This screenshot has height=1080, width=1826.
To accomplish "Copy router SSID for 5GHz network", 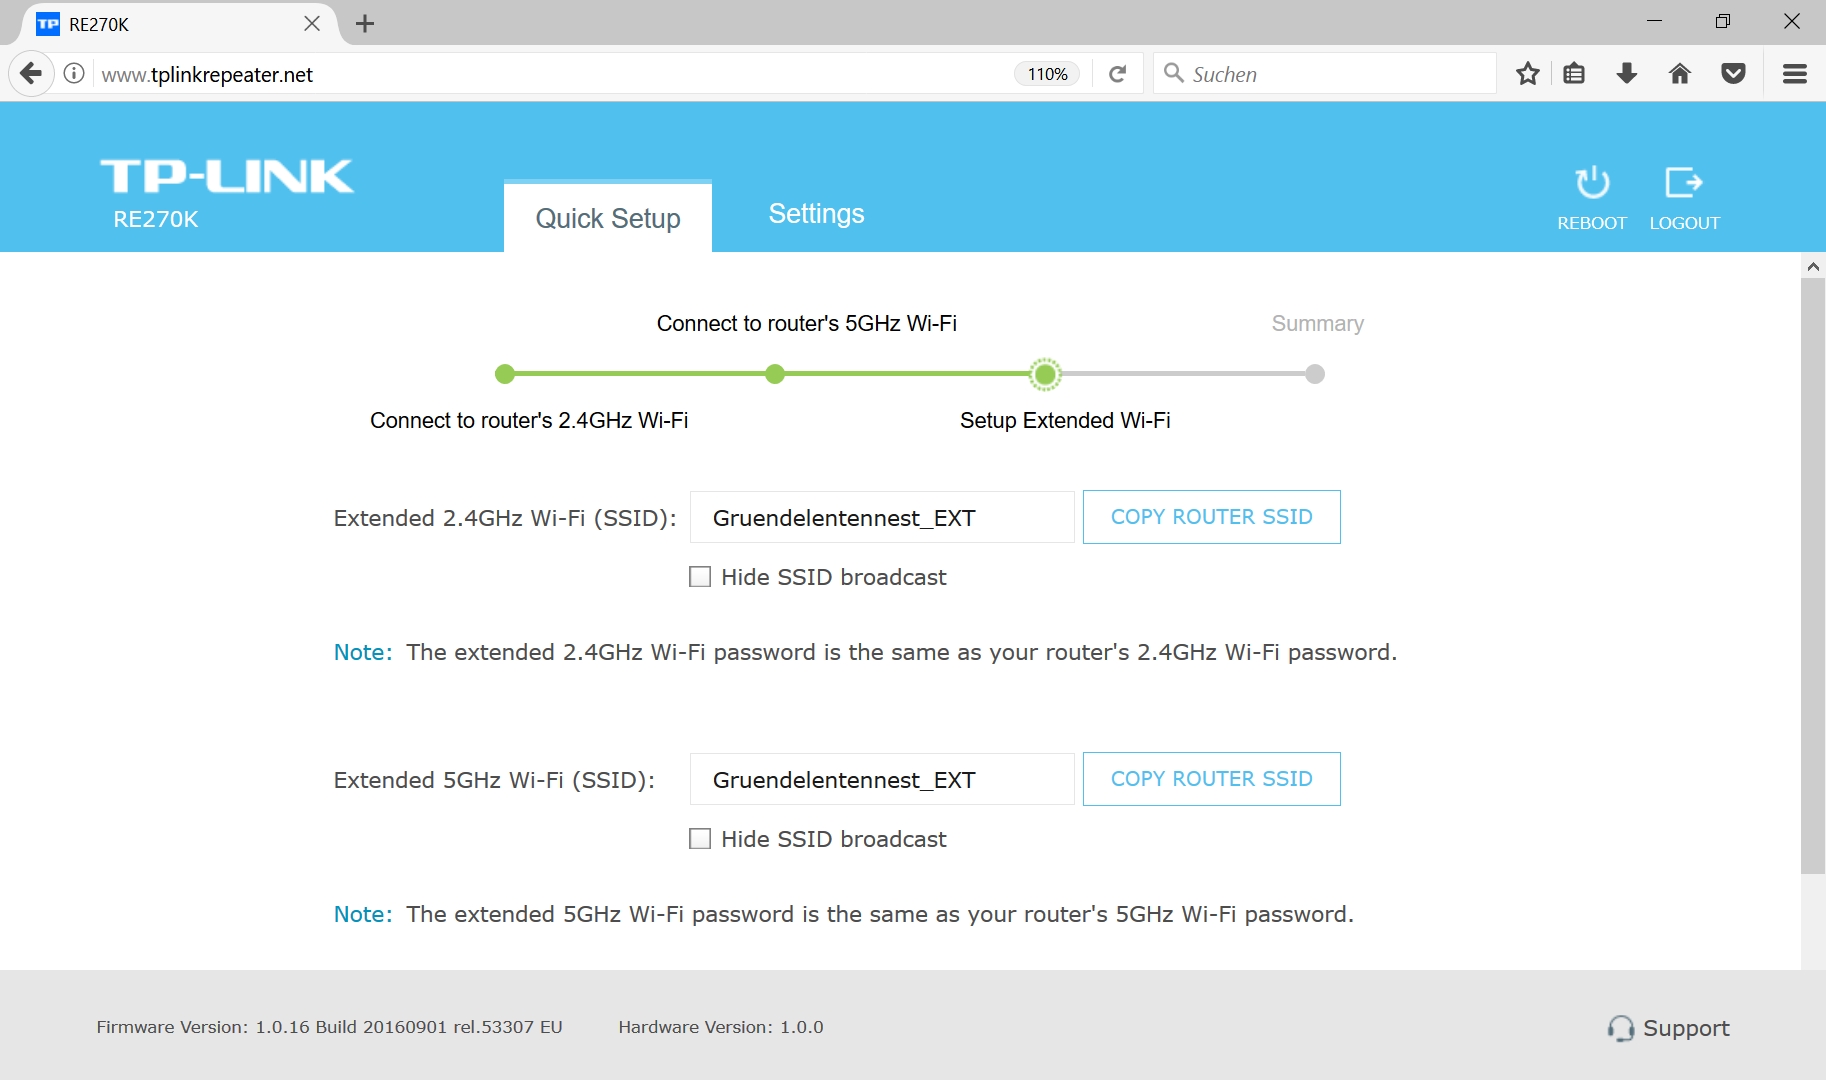I will click(x=1212, y=779).
